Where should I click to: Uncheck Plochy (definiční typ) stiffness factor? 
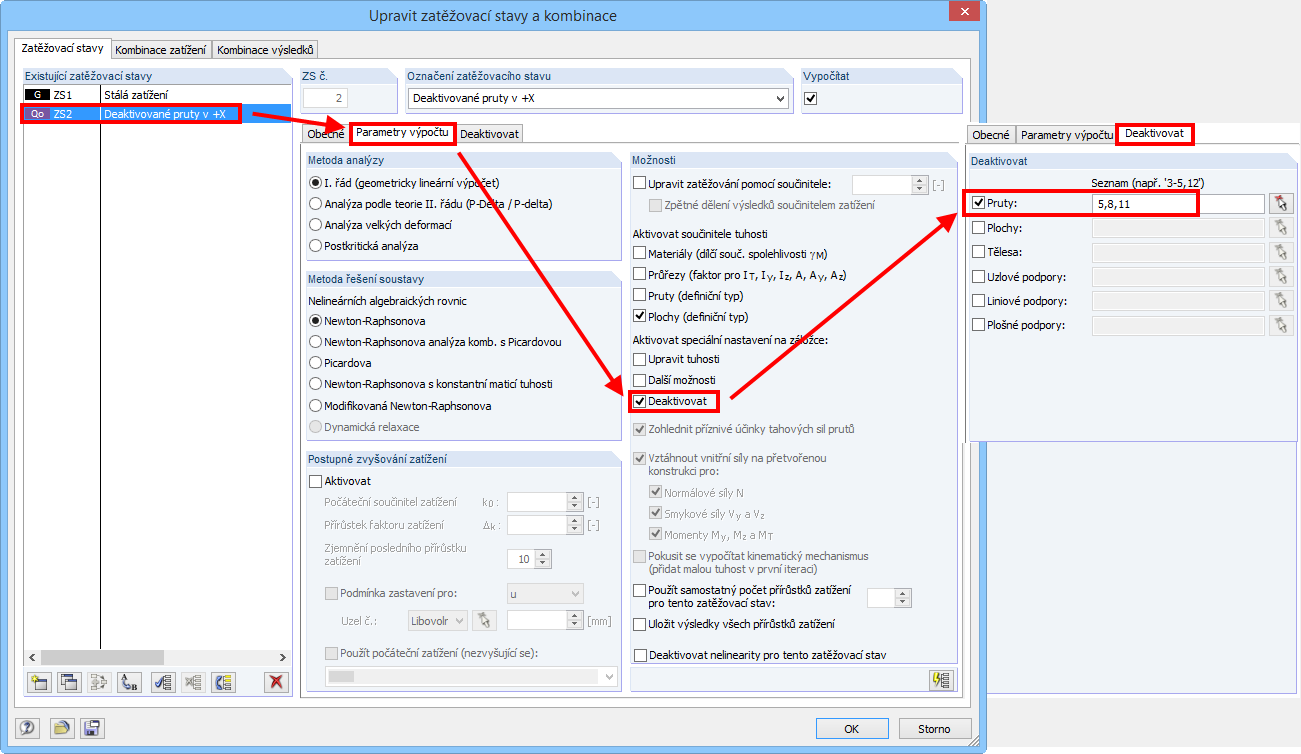tap(641, 314)
